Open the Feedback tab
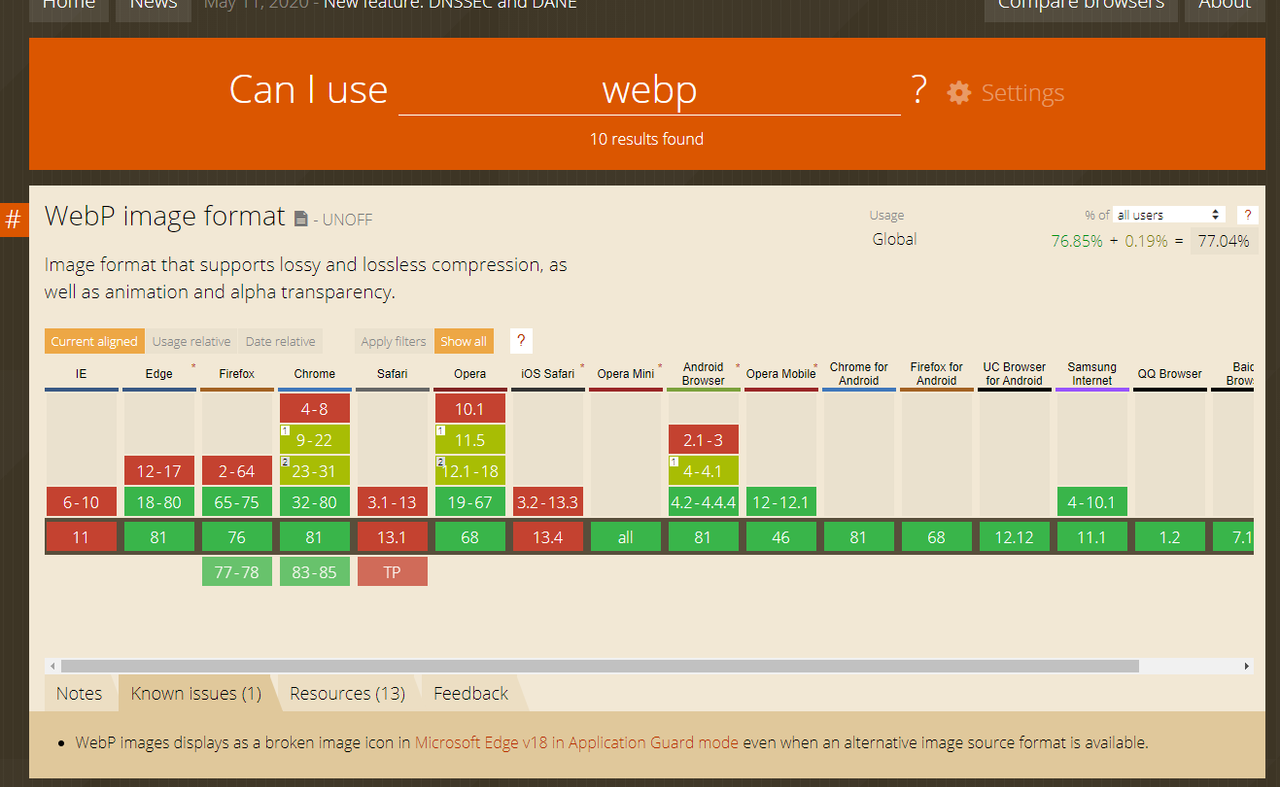Screen dimensions: 1280x787 (470, 693)
